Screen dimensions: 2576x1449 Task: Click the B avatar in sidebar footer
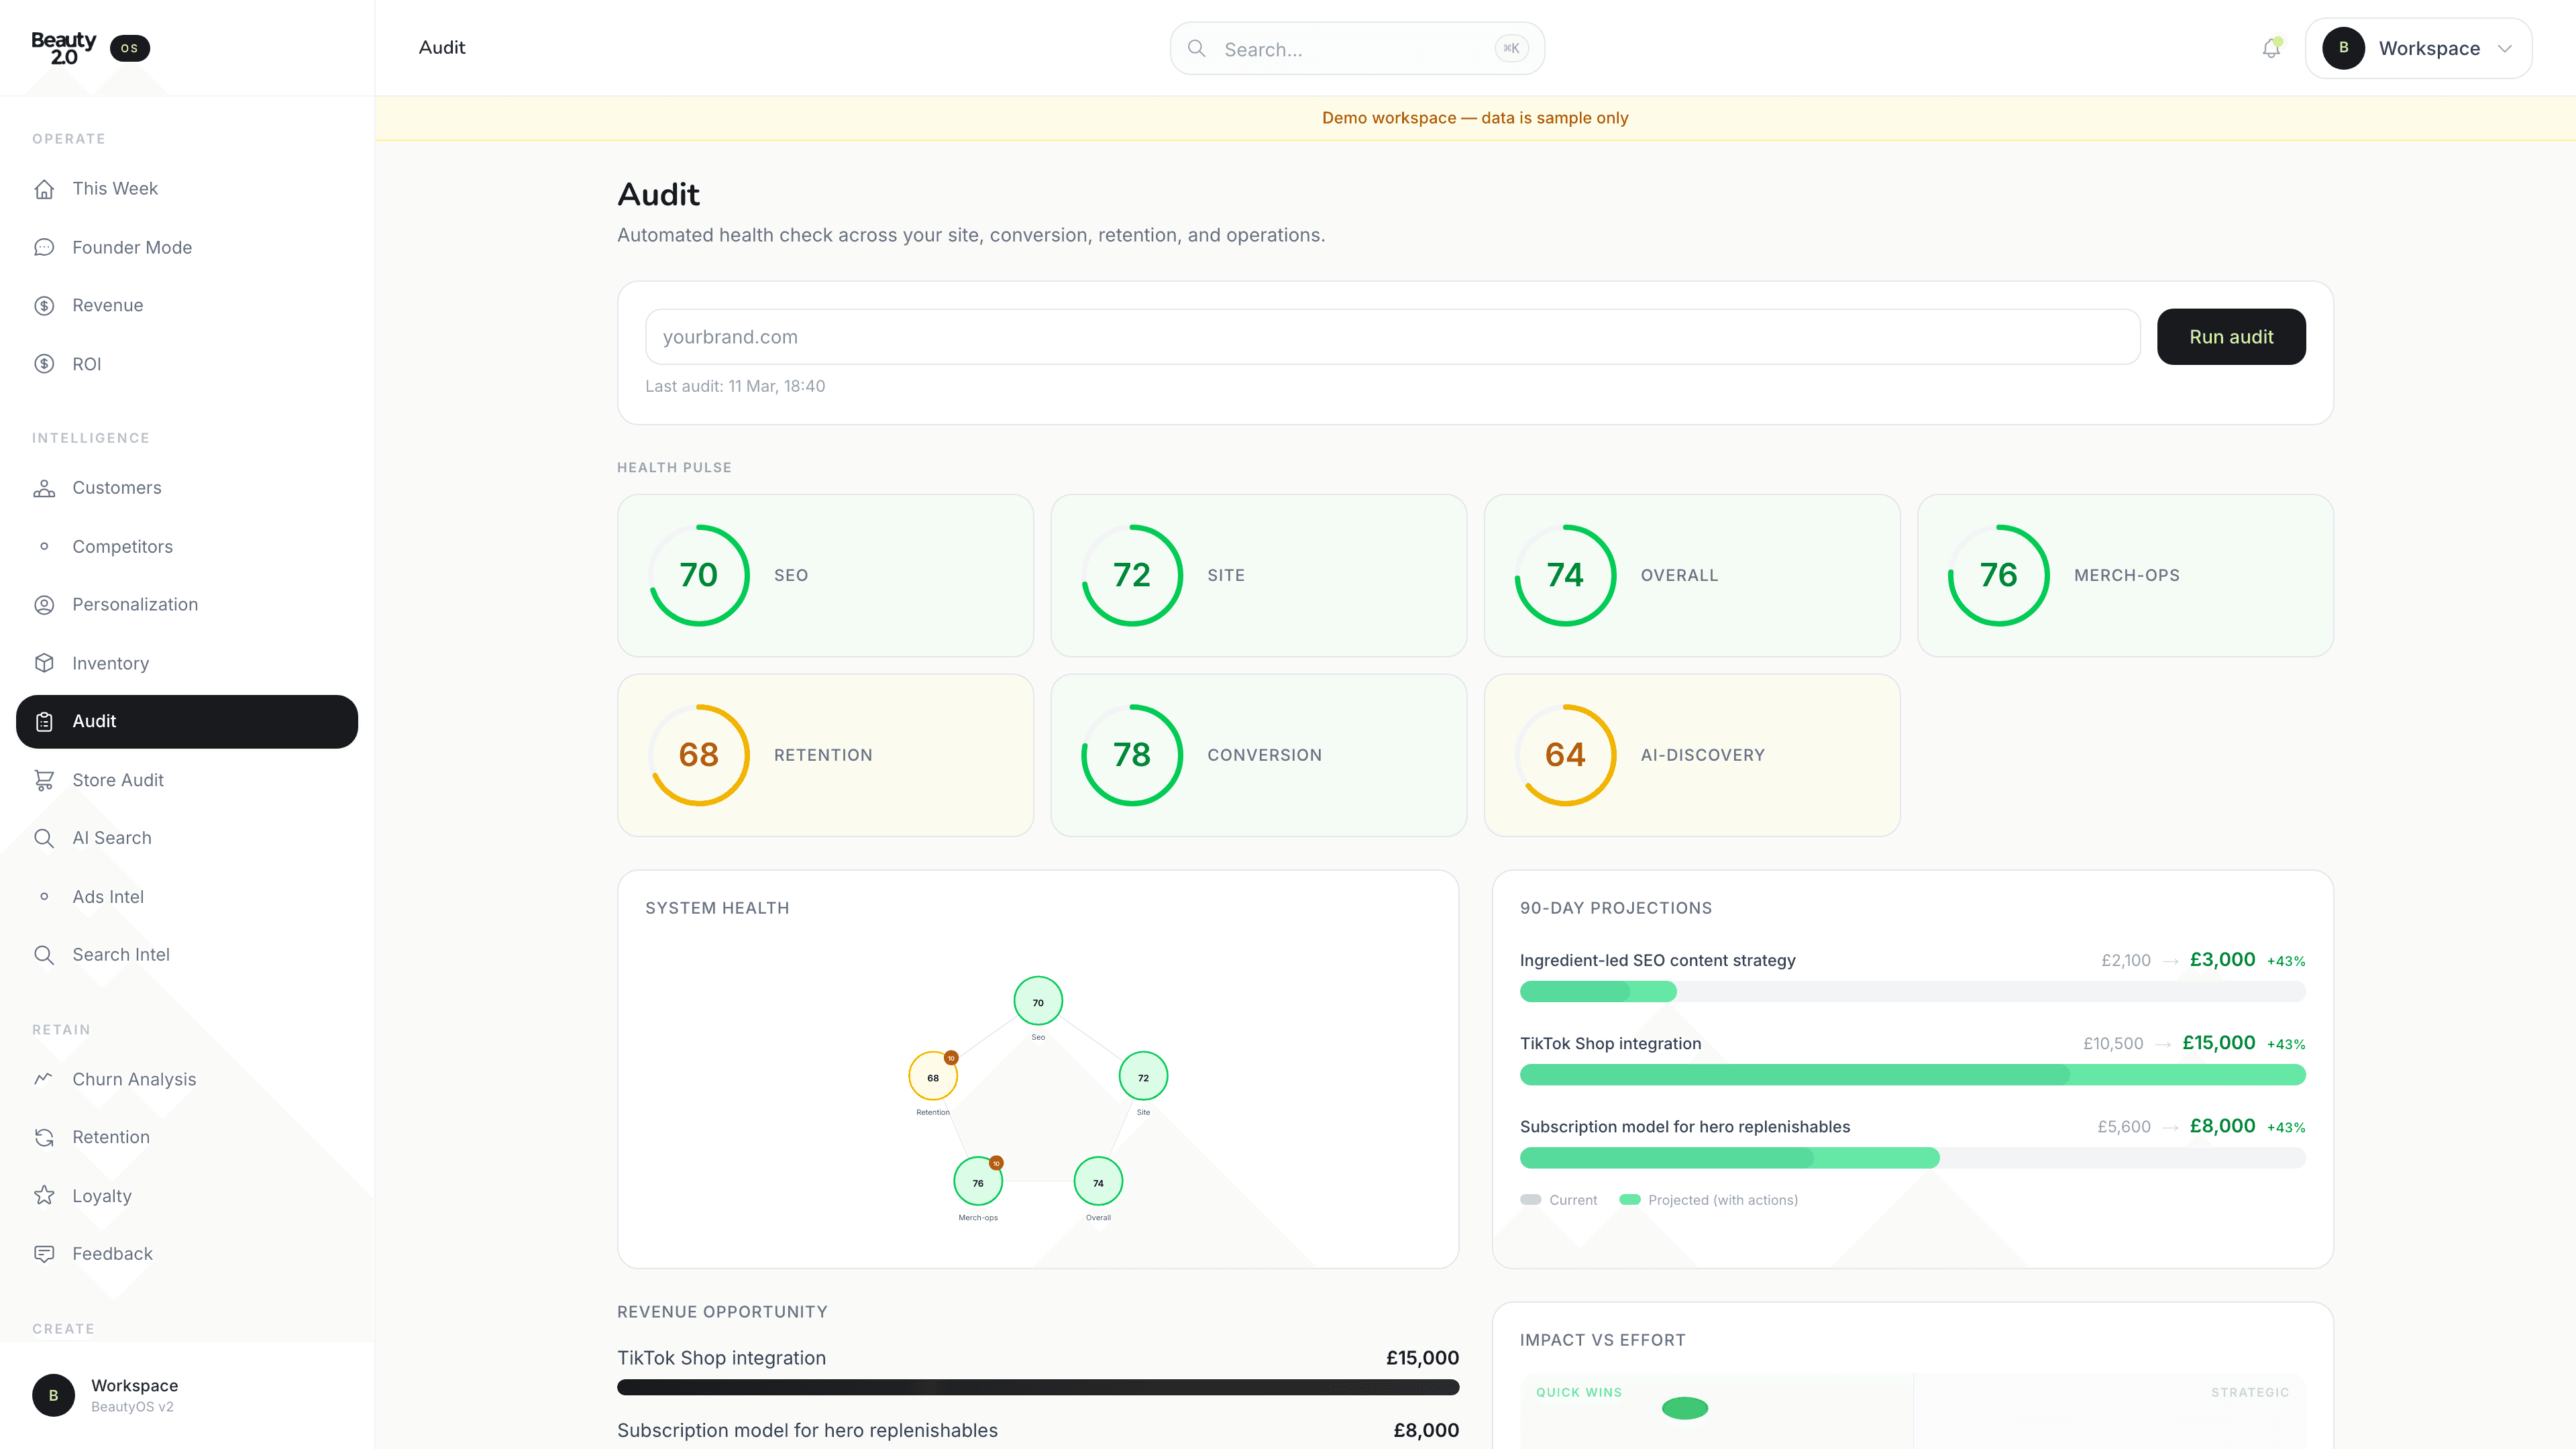pos(53,1395)
